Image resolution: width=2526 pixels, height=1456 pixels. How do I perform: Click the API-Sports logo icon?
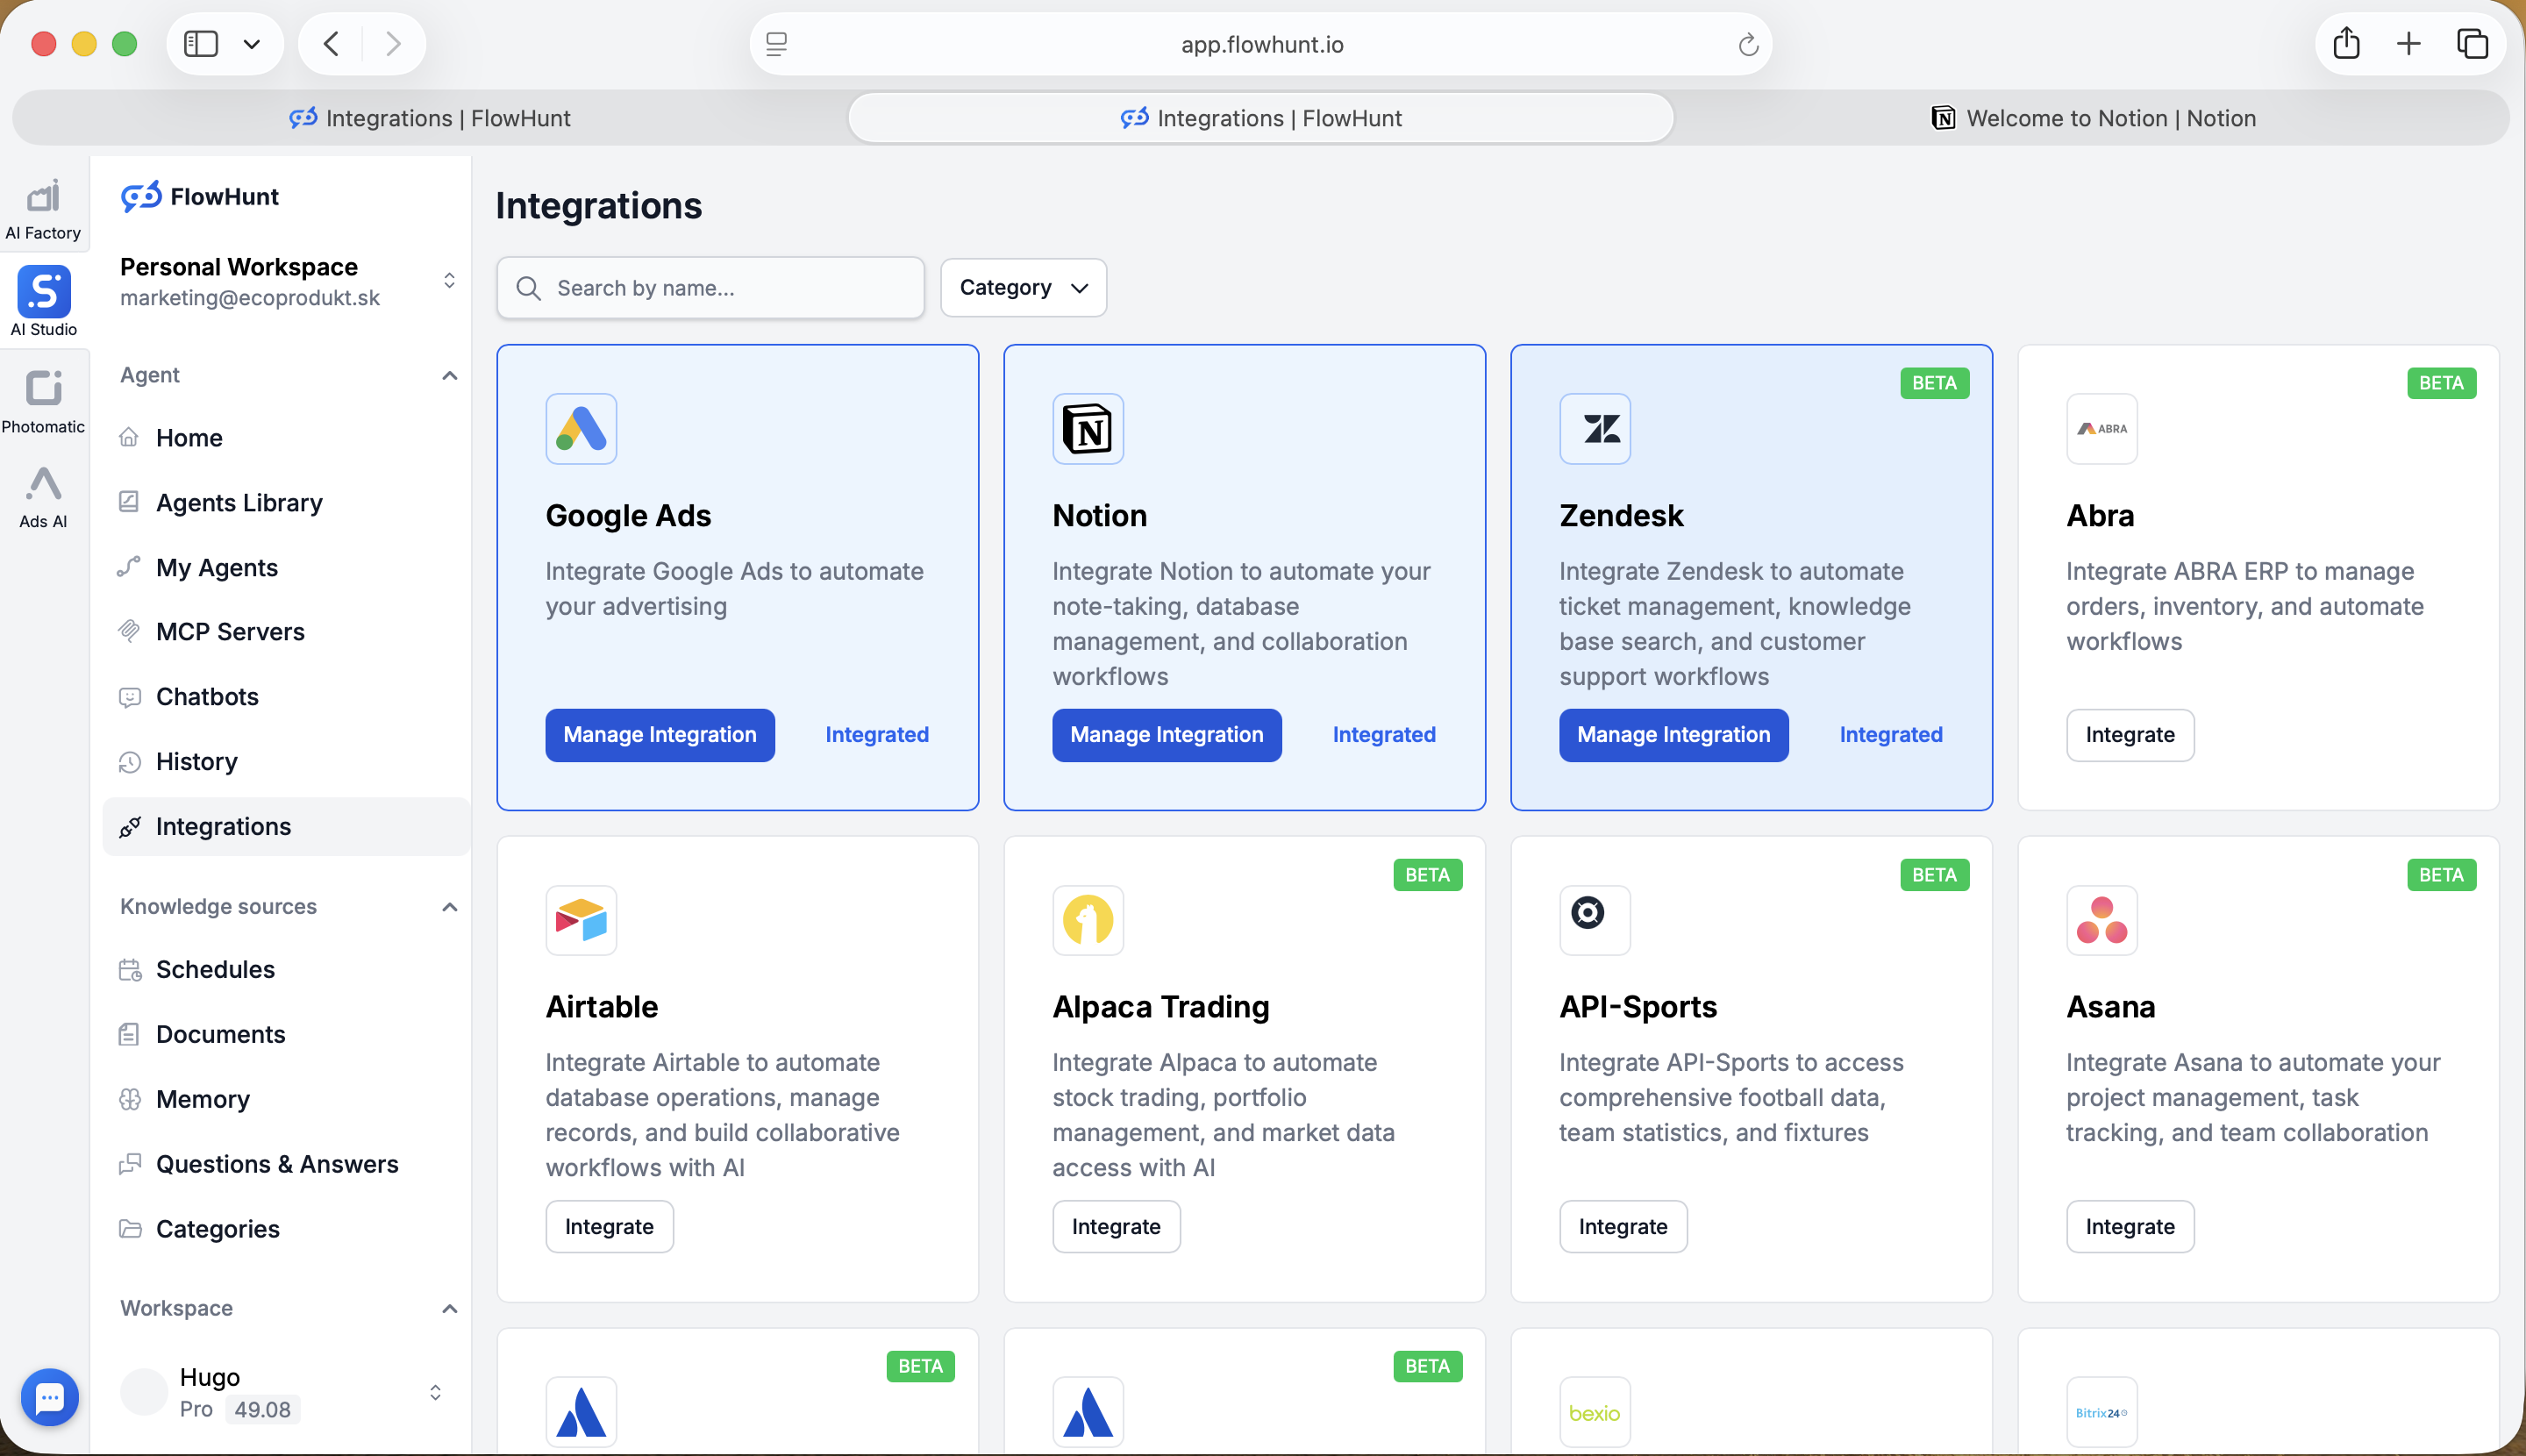1595,920
